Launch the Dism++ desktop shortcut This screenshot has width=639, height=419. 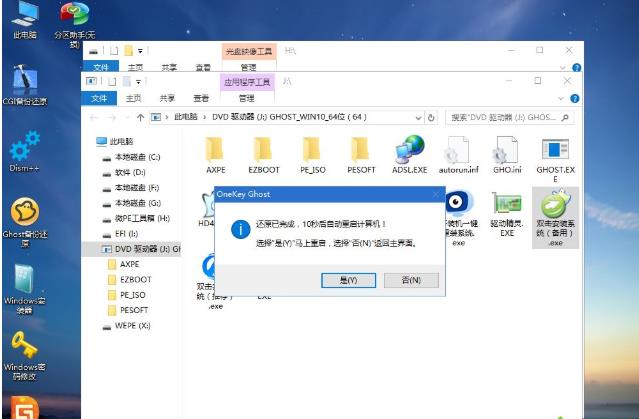24,151
